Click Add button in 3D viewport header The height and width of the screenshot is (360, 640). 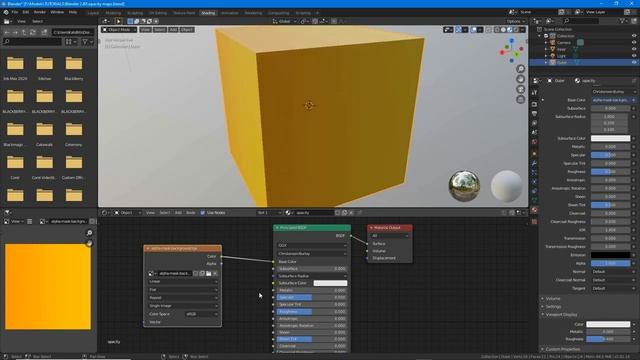(173, 30)
